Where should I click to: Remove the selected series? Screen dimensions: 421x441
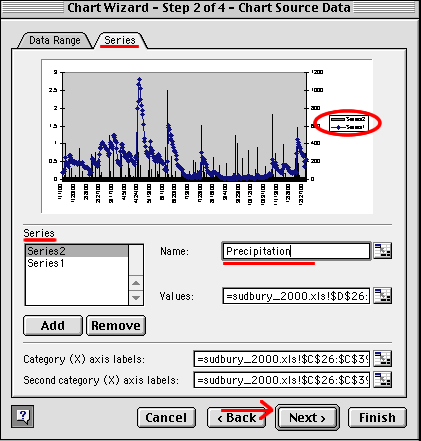point(116,326)
